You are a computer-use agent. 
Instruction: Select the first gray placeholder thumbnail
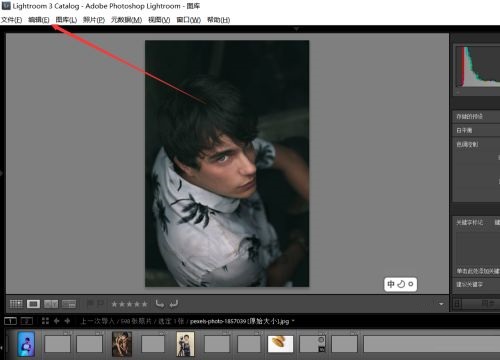point(57,344)
